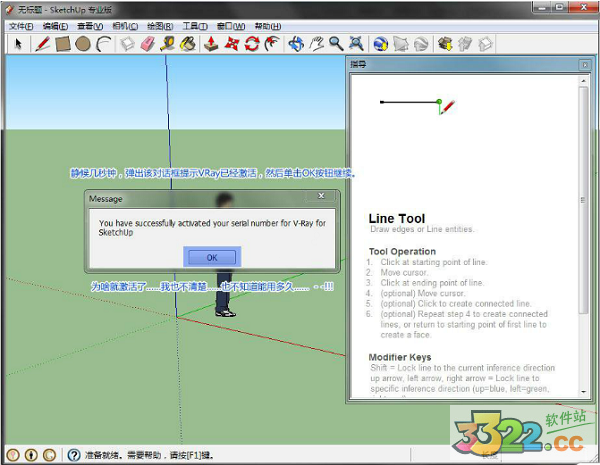Close the Instructor panel
The height and width of the screenshot is (465, 600).
click(585, 65)
